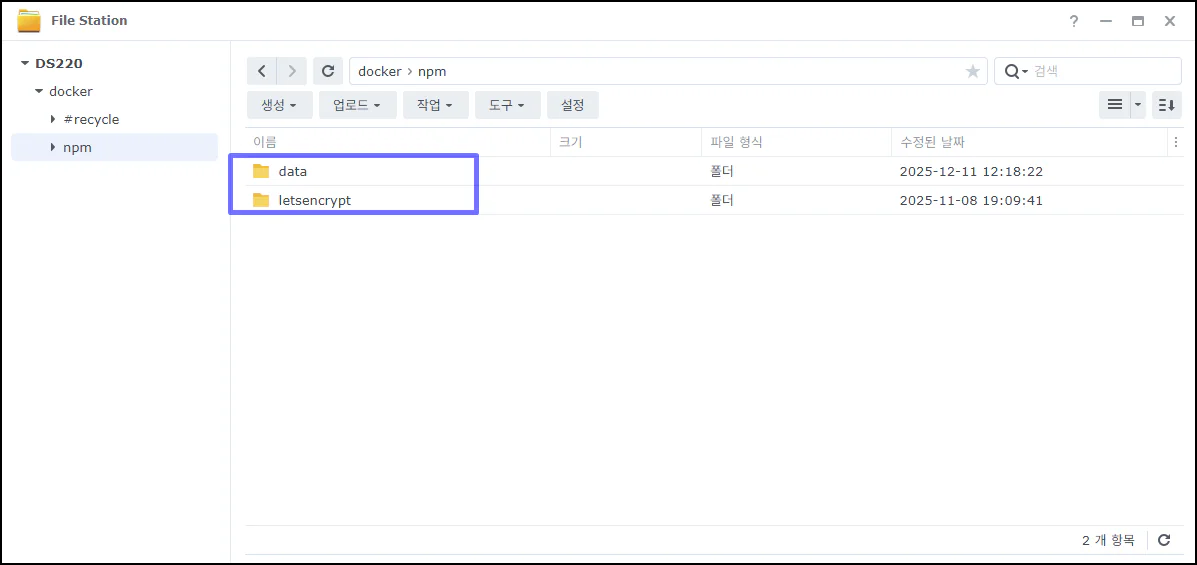Open the 업로드 (Upload) menu
1197x565 pixels.
click(x=357, y=105)
